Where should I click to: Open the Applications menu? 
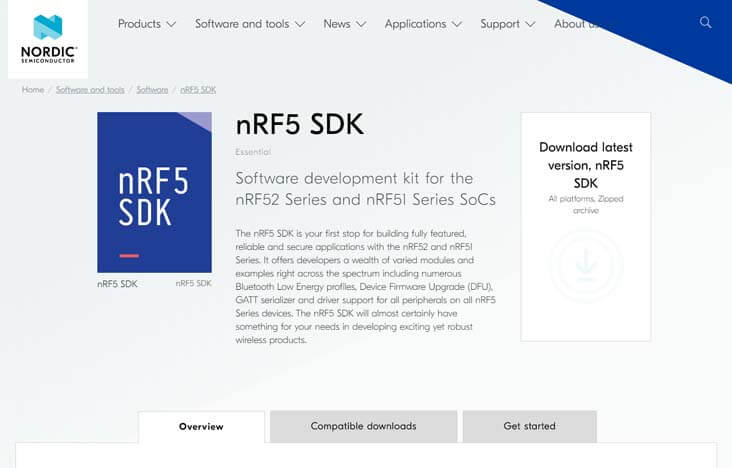[415, 24]
